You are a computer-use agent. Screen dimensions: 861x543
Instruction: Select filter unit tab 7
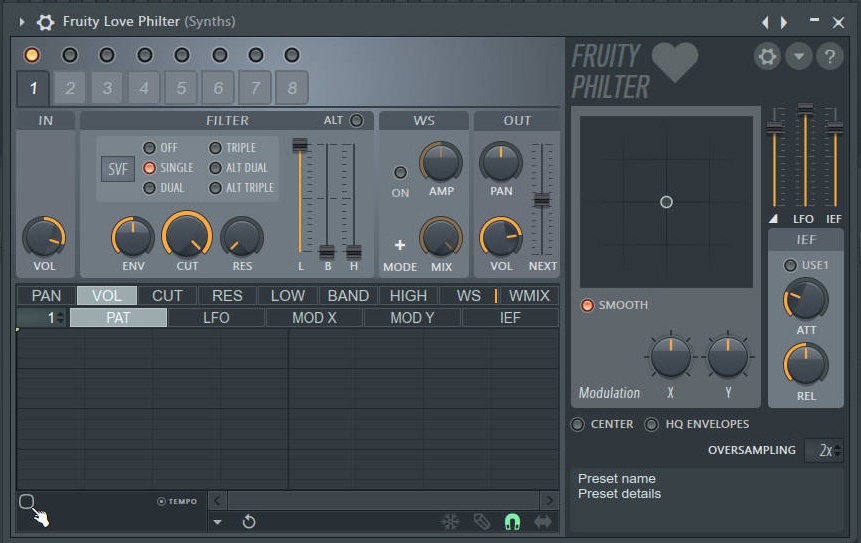click(255, 88)
